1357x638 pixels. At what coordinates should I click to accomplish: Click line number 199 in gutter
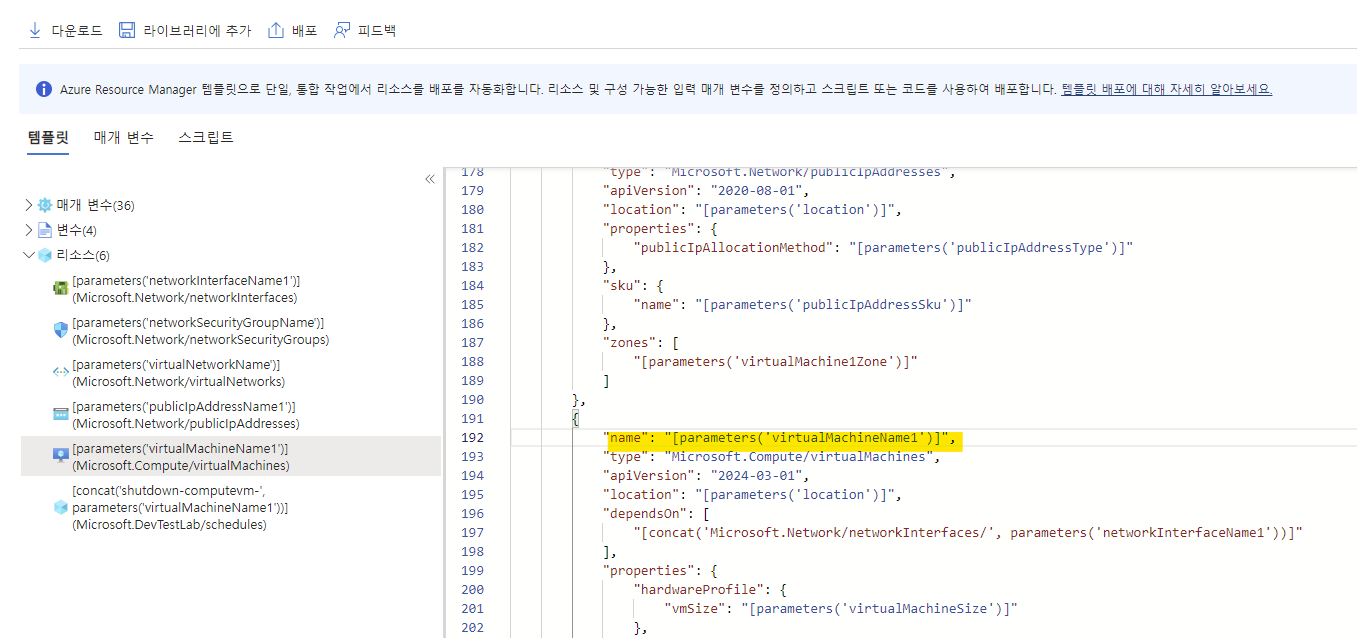coord(473,570)
